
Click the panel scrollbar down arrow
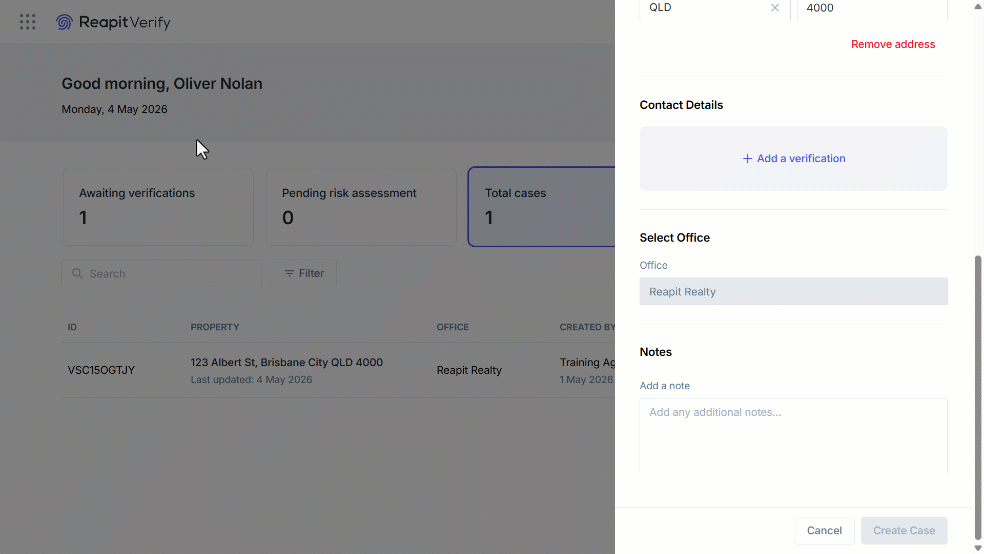click(x=978, y=548)
